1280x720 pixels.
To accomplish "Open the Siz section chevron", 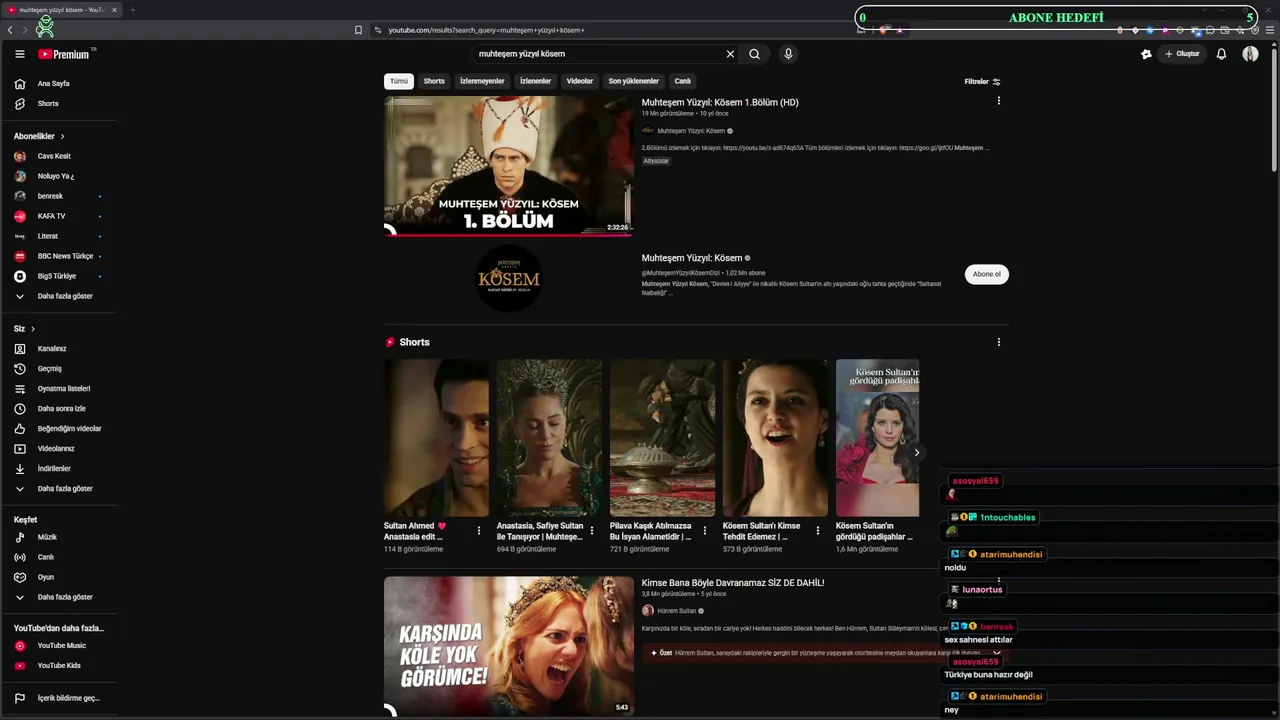I will click(33, 329).
